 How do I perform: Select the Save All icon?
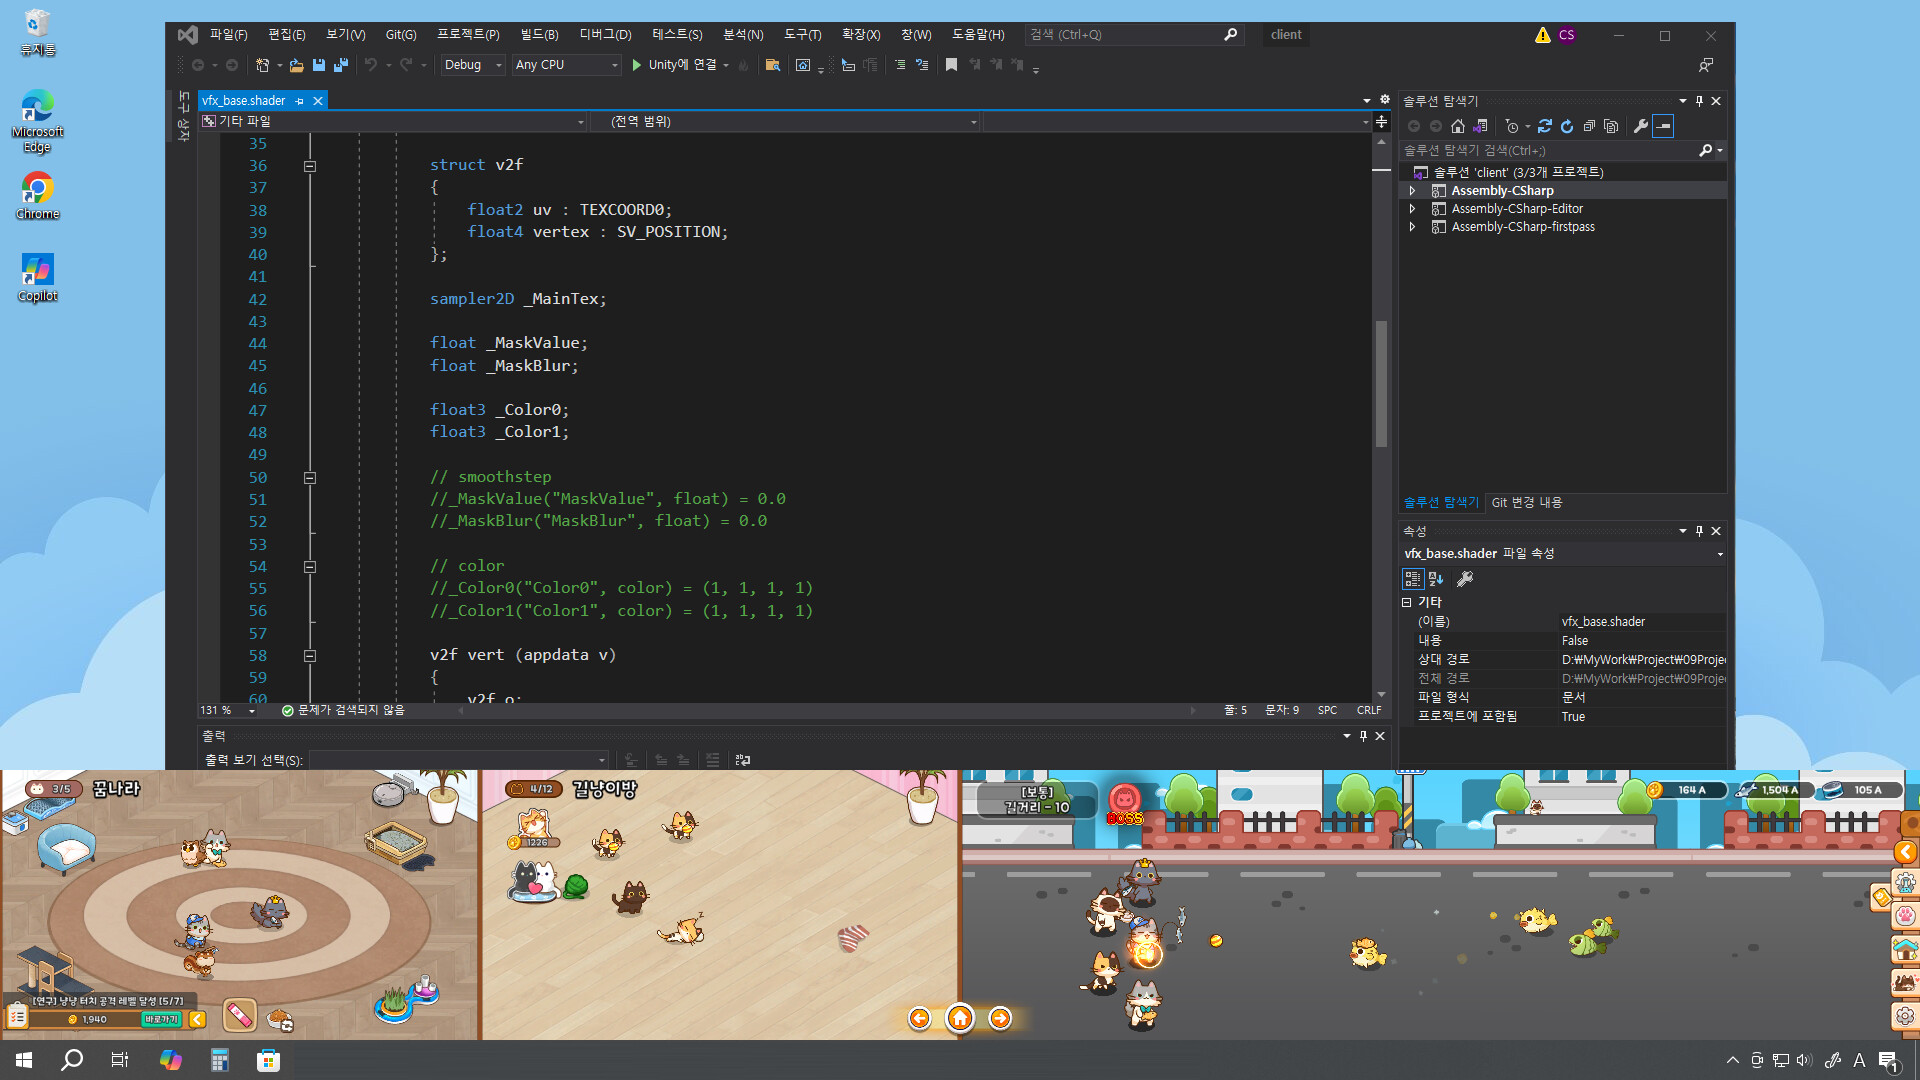pos(341,65)
